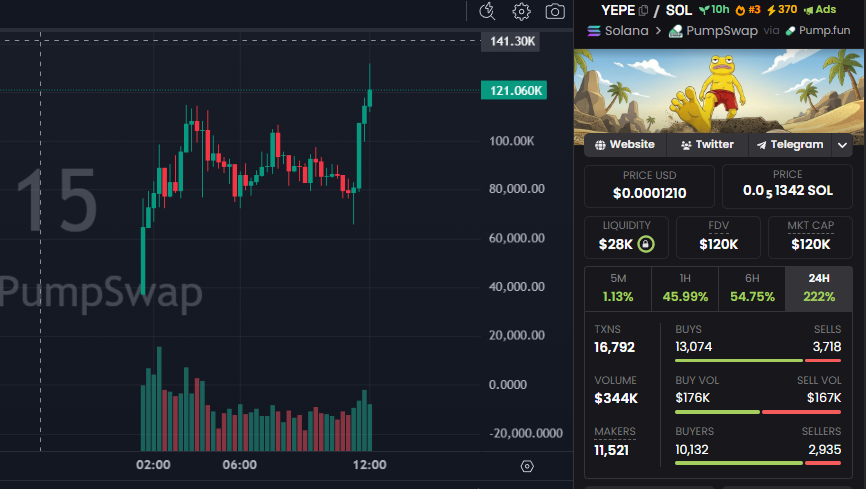866x489 pixels.
Task: Click the MAKERS value 11,521
Action: (611, 450)
